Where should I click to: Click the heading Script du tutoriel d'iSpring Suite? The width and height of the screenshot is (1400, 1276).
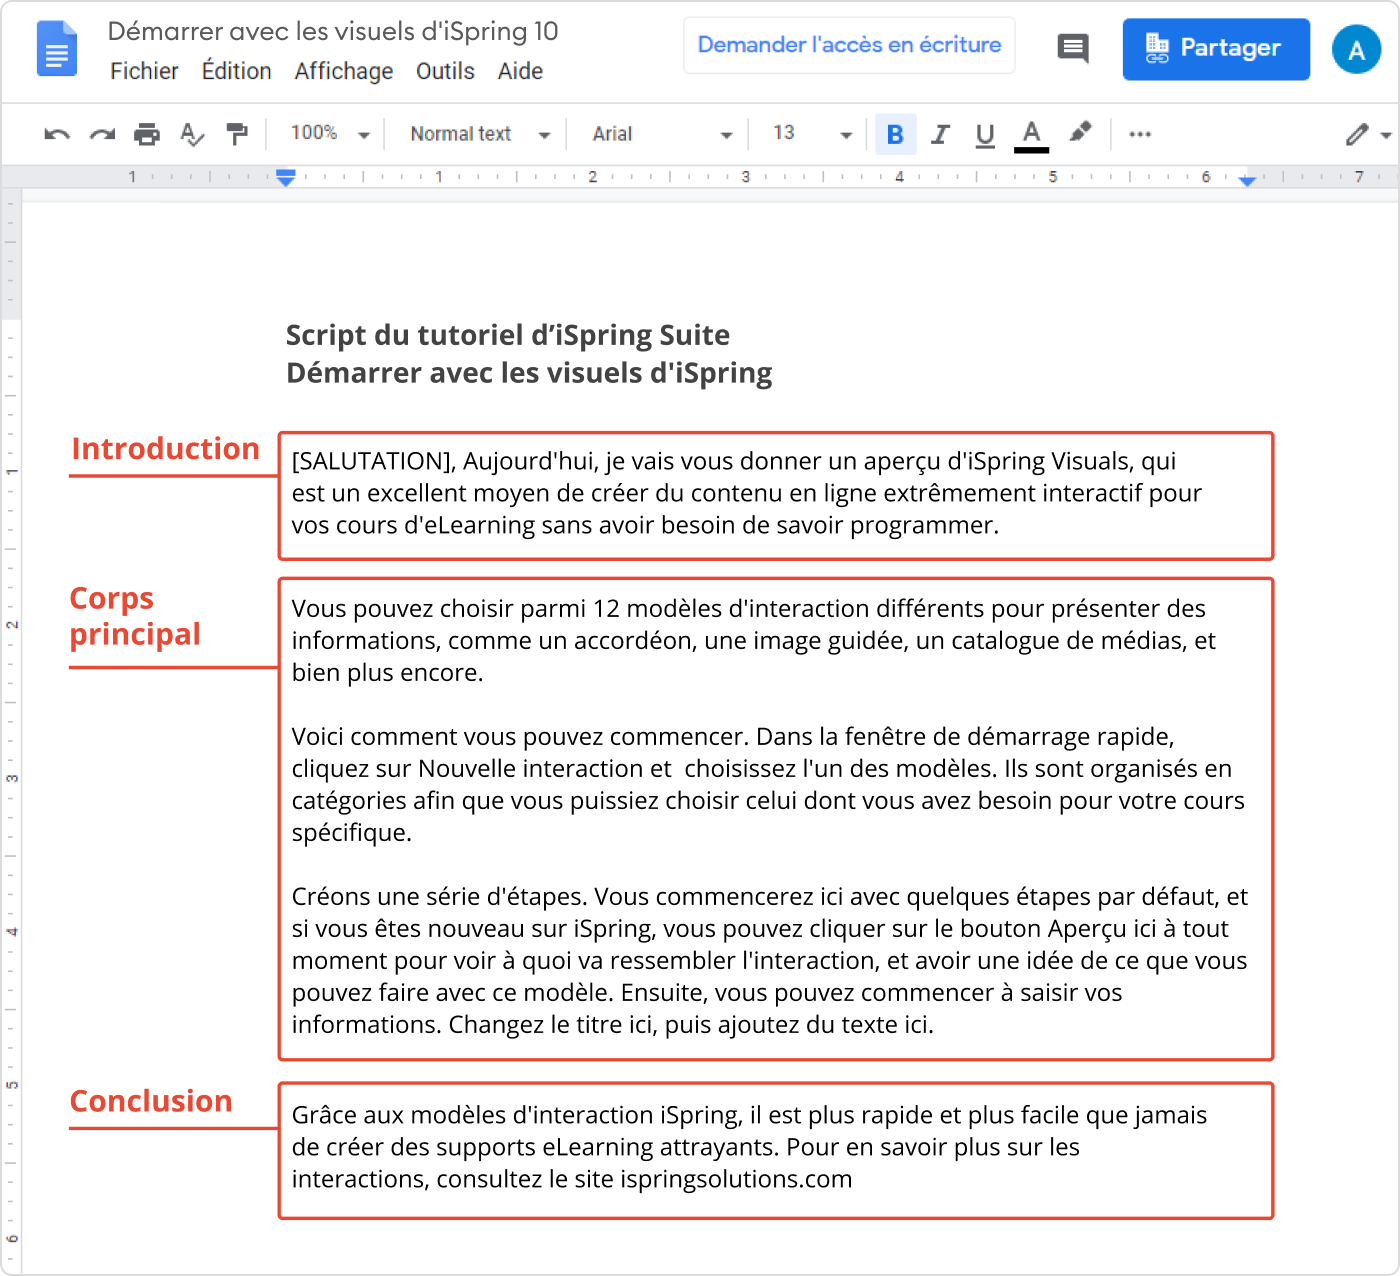pyautogui.click(x=508, y=335)
